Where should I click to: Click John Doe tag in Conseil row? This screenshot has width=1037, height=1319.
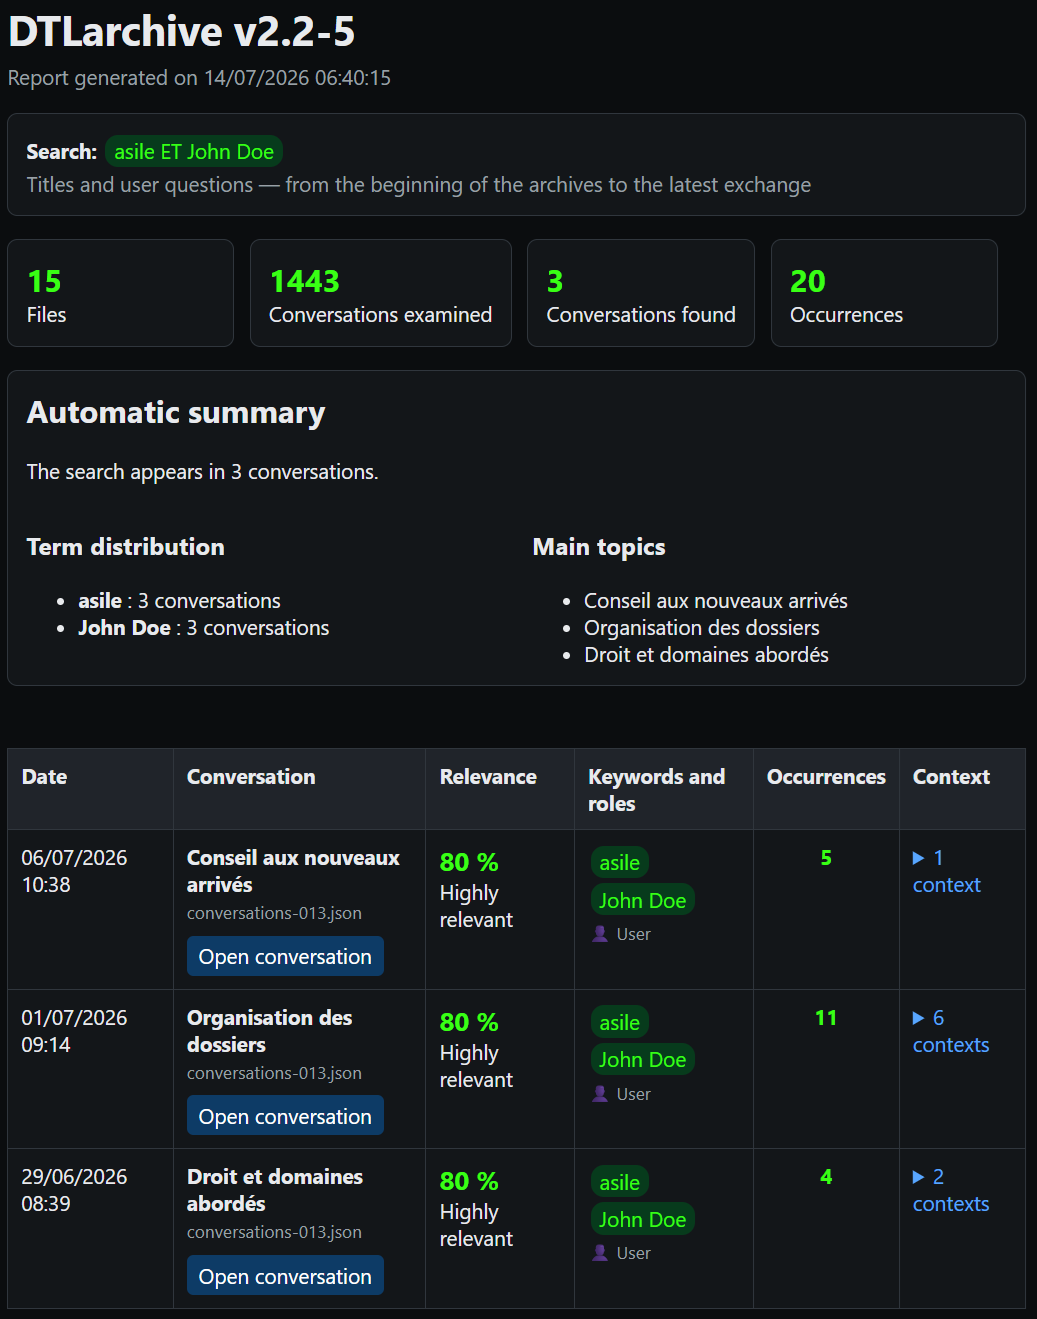tap(642, 900)
